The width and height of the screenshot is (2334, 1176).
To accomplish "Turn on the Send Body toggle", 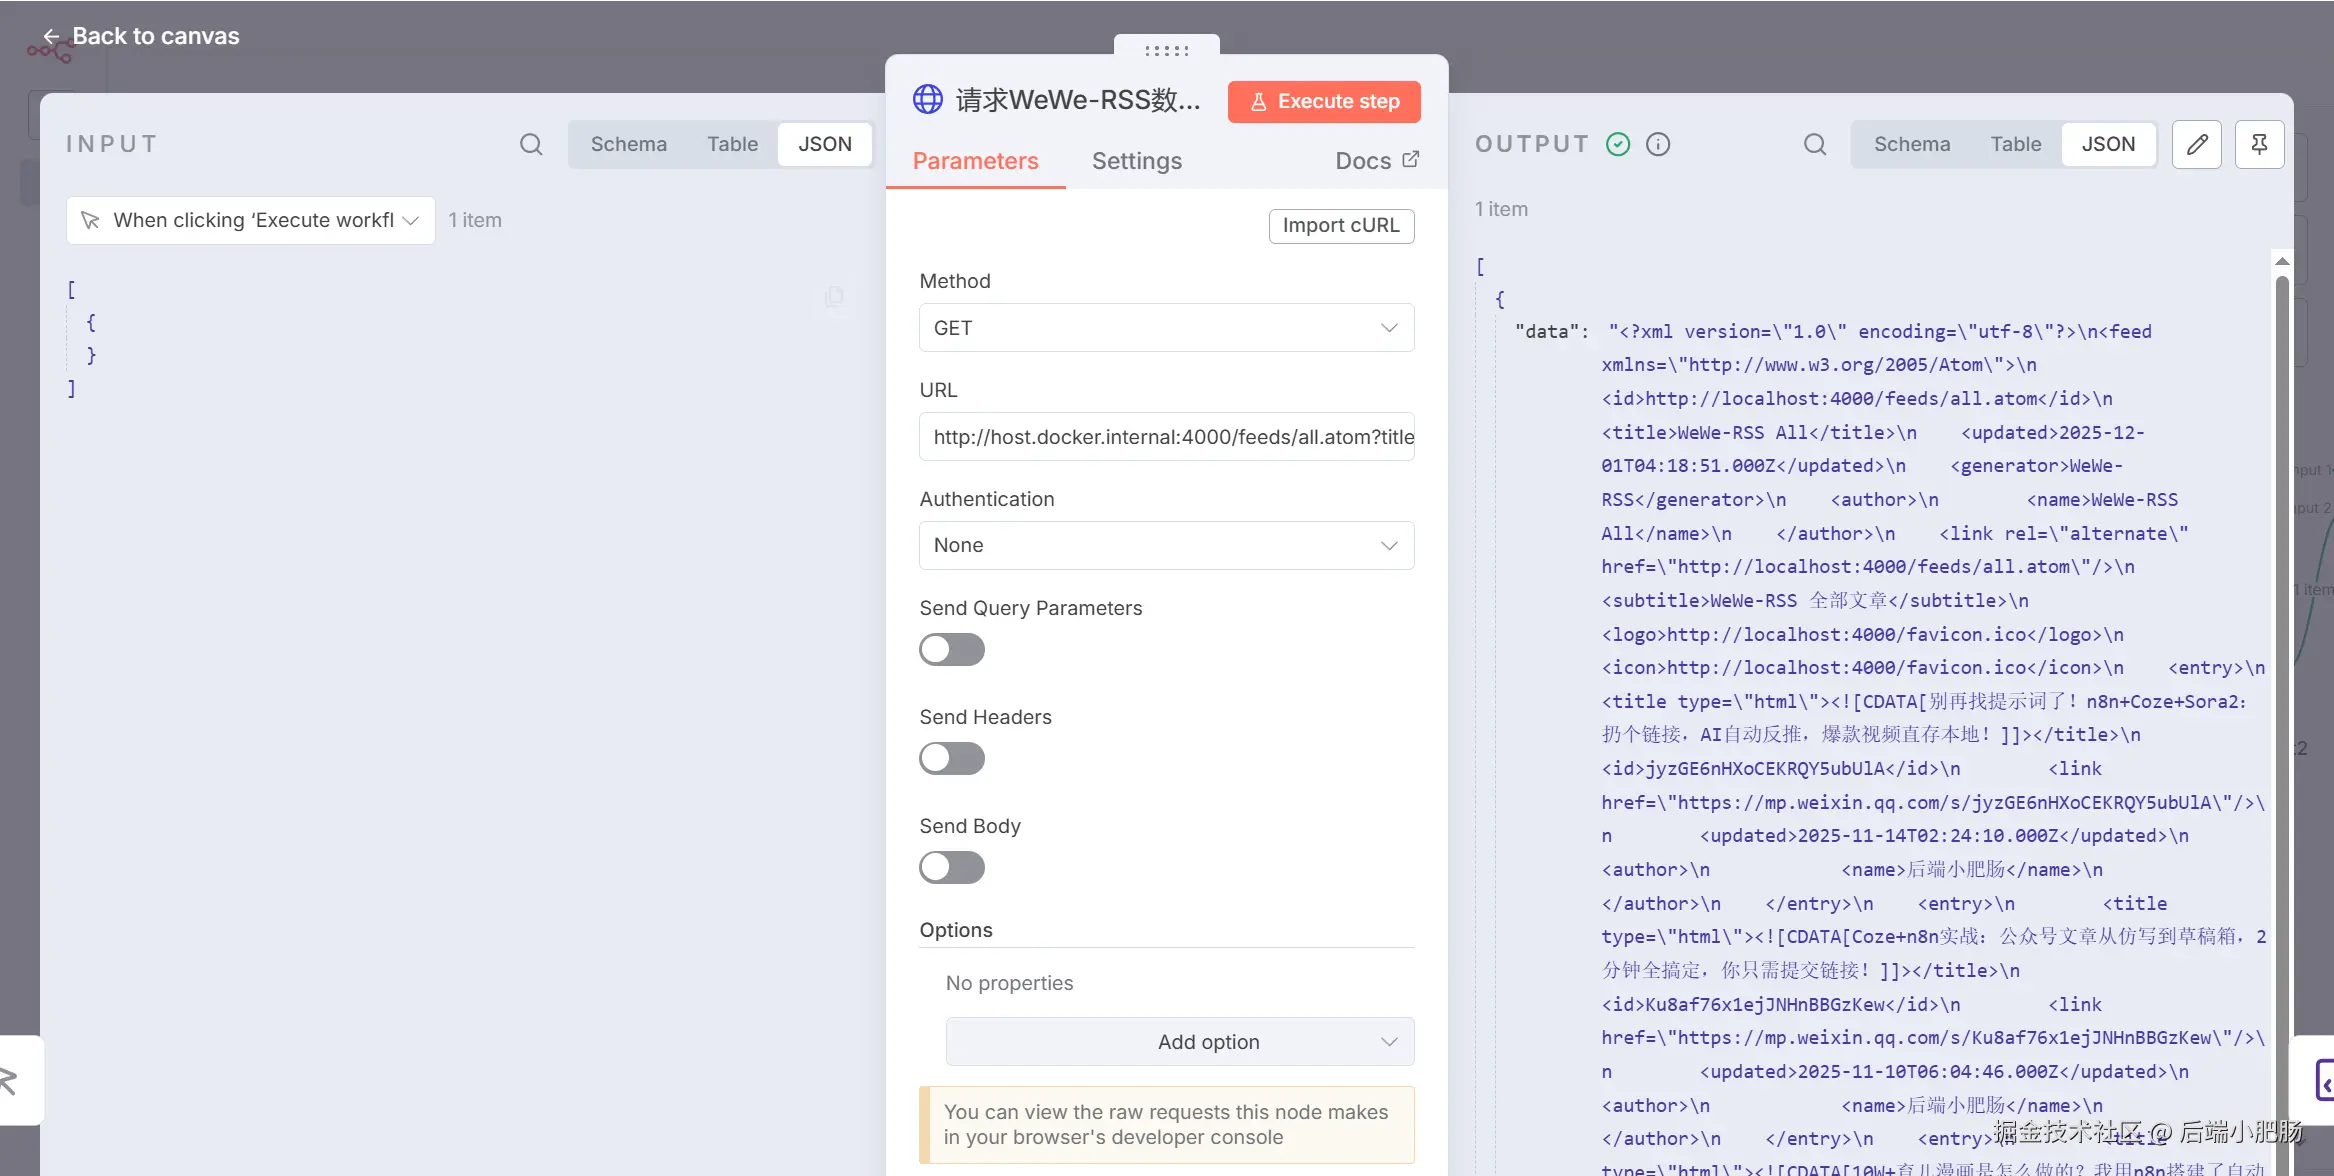I will coord(951,868).
